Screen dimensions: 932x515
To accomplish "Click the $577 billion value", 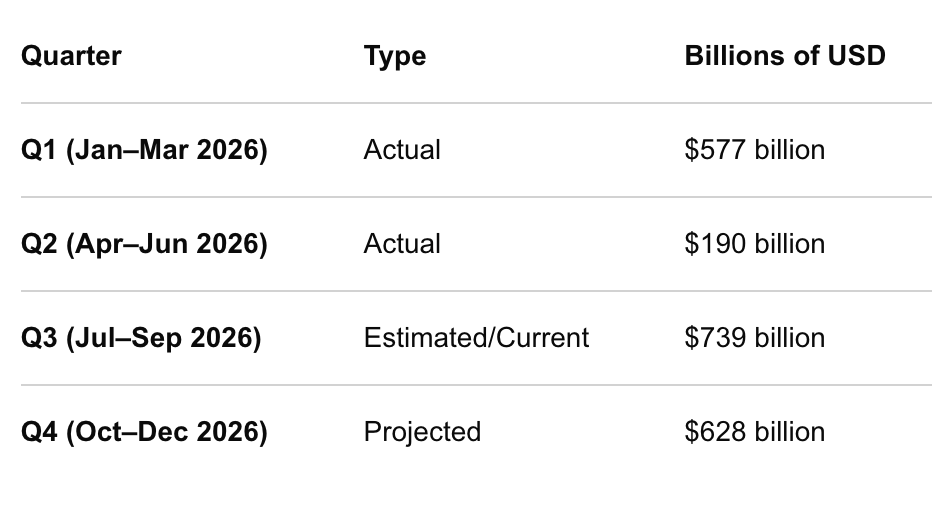I will (754, 150).
